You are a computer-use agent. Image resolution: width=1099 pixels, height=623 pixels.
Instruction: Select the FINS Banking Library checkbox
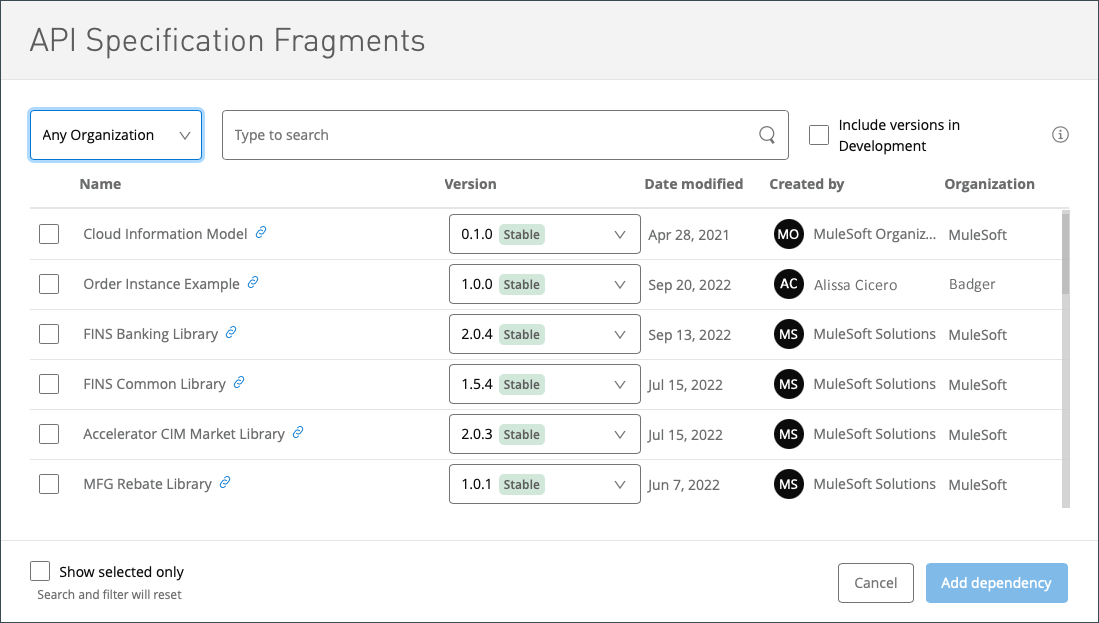pyautogui.click(x=49, y=334)
